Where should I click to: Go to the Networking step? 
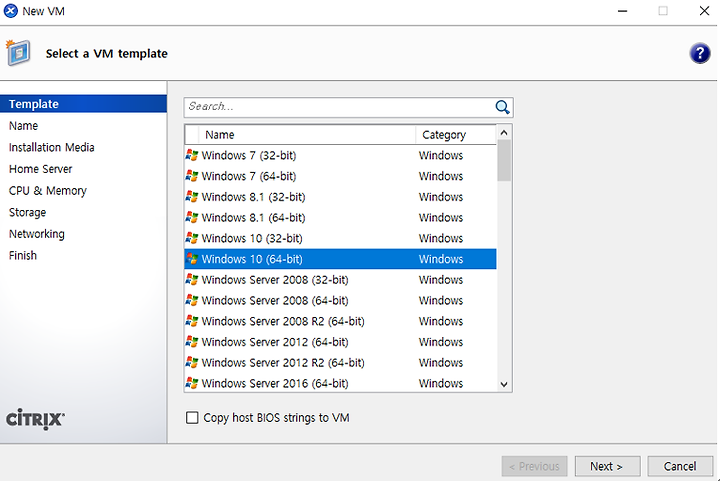37,234
